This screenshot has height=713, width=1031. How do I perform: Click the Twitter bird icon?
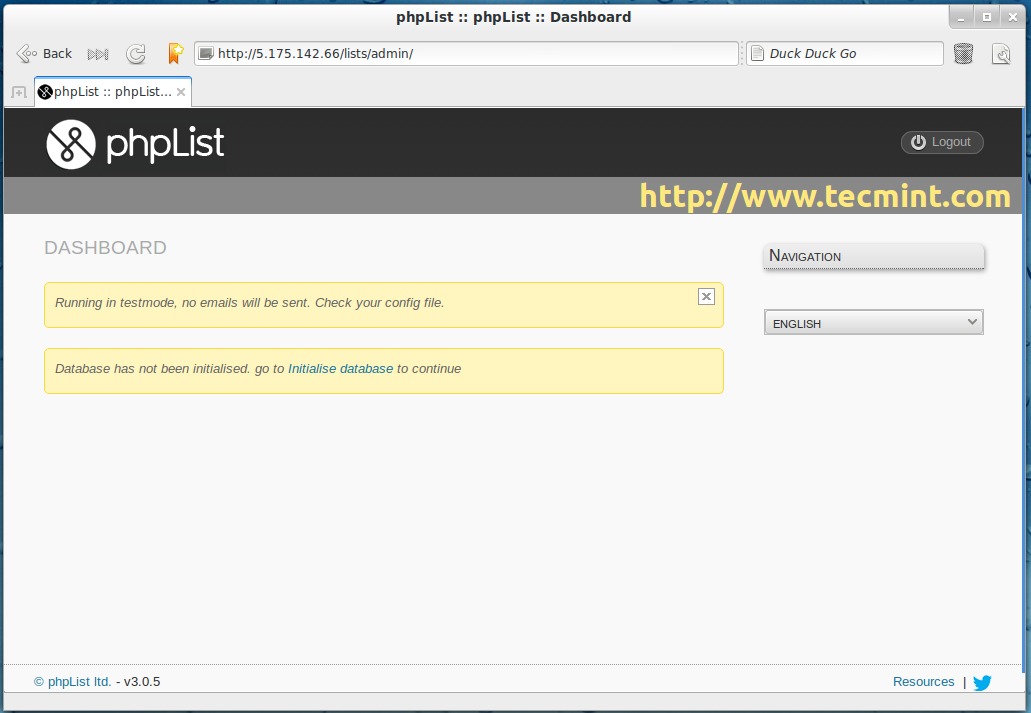[x=982, y=683]
